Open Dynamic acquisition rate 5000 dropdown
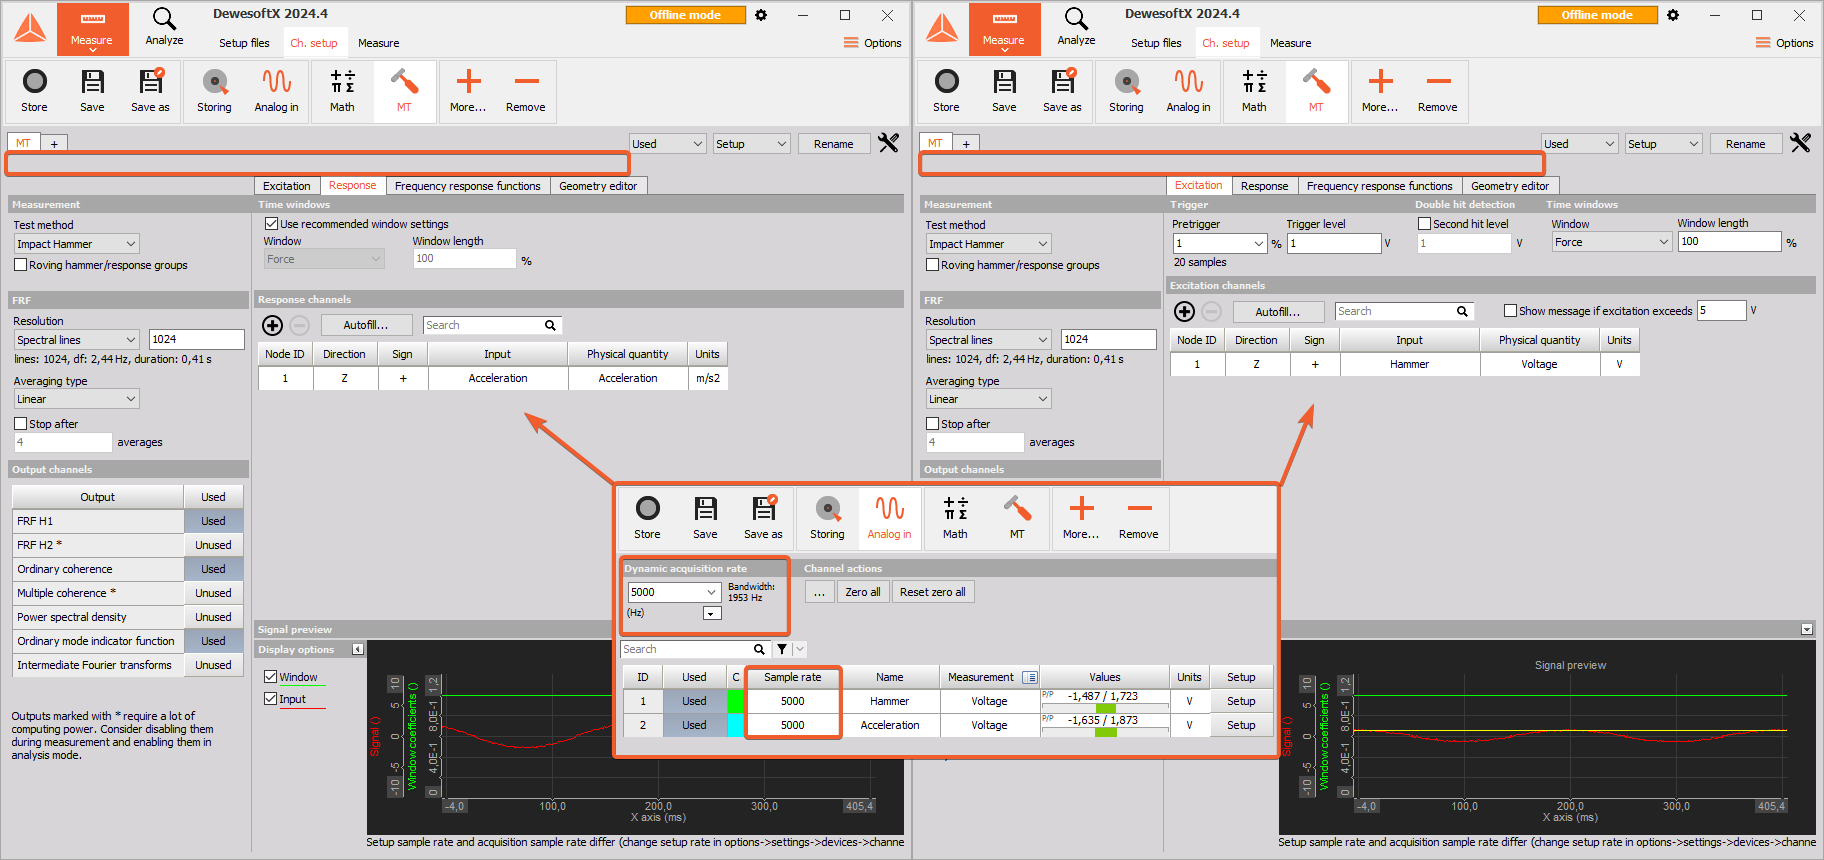Screen dimensions: 1824x860 tap(673, 592)
